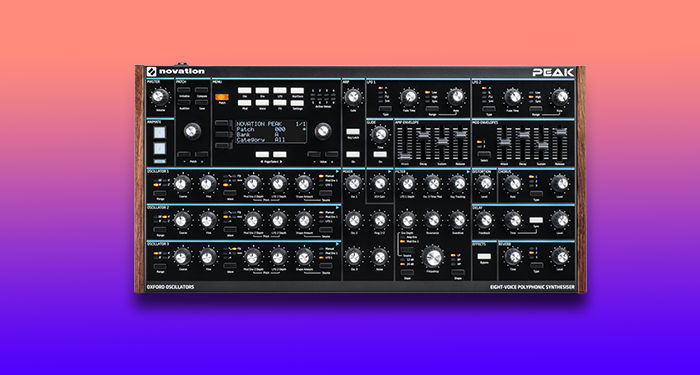Click the Amp Envelope Sustain slider
Screen dimensions: 700x375
click(x=442, y=143)
